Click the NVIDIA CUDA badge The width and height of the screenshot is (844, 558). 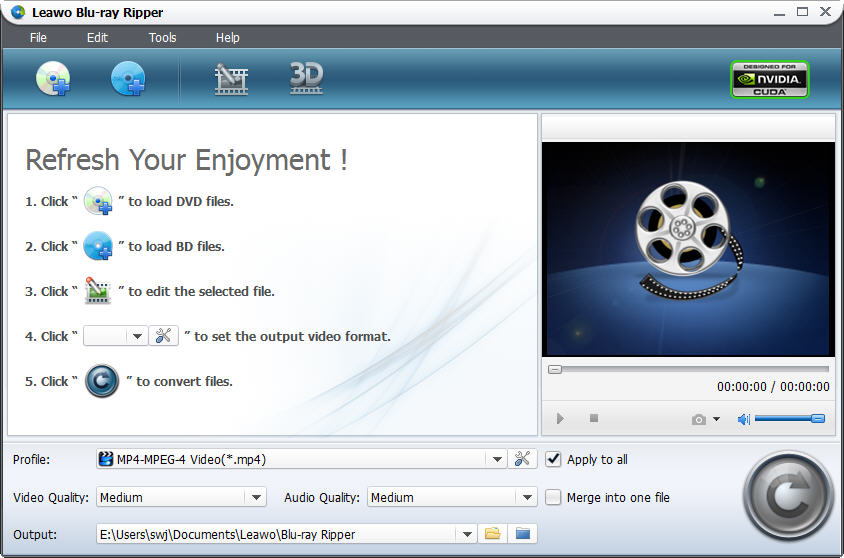769,80
